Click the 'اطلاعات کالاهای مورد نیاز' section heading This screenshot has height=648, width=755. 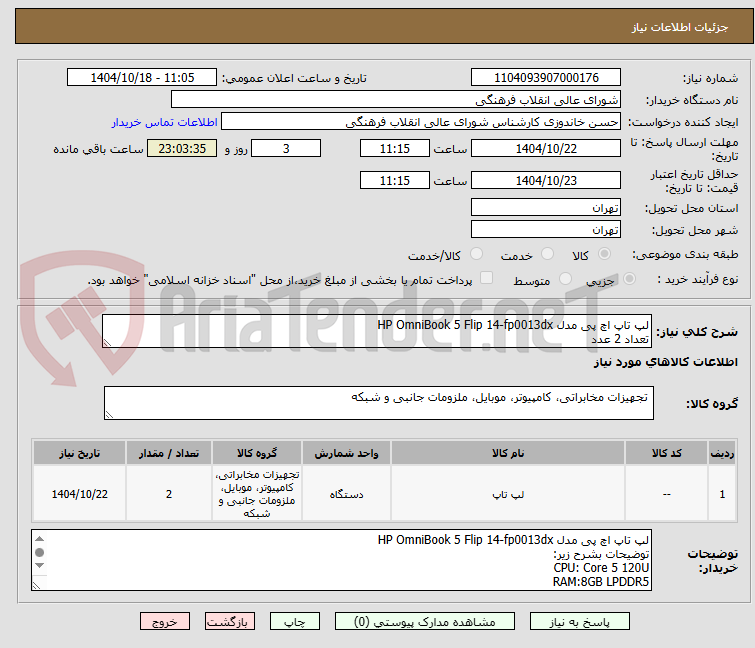tap(665, 362)
